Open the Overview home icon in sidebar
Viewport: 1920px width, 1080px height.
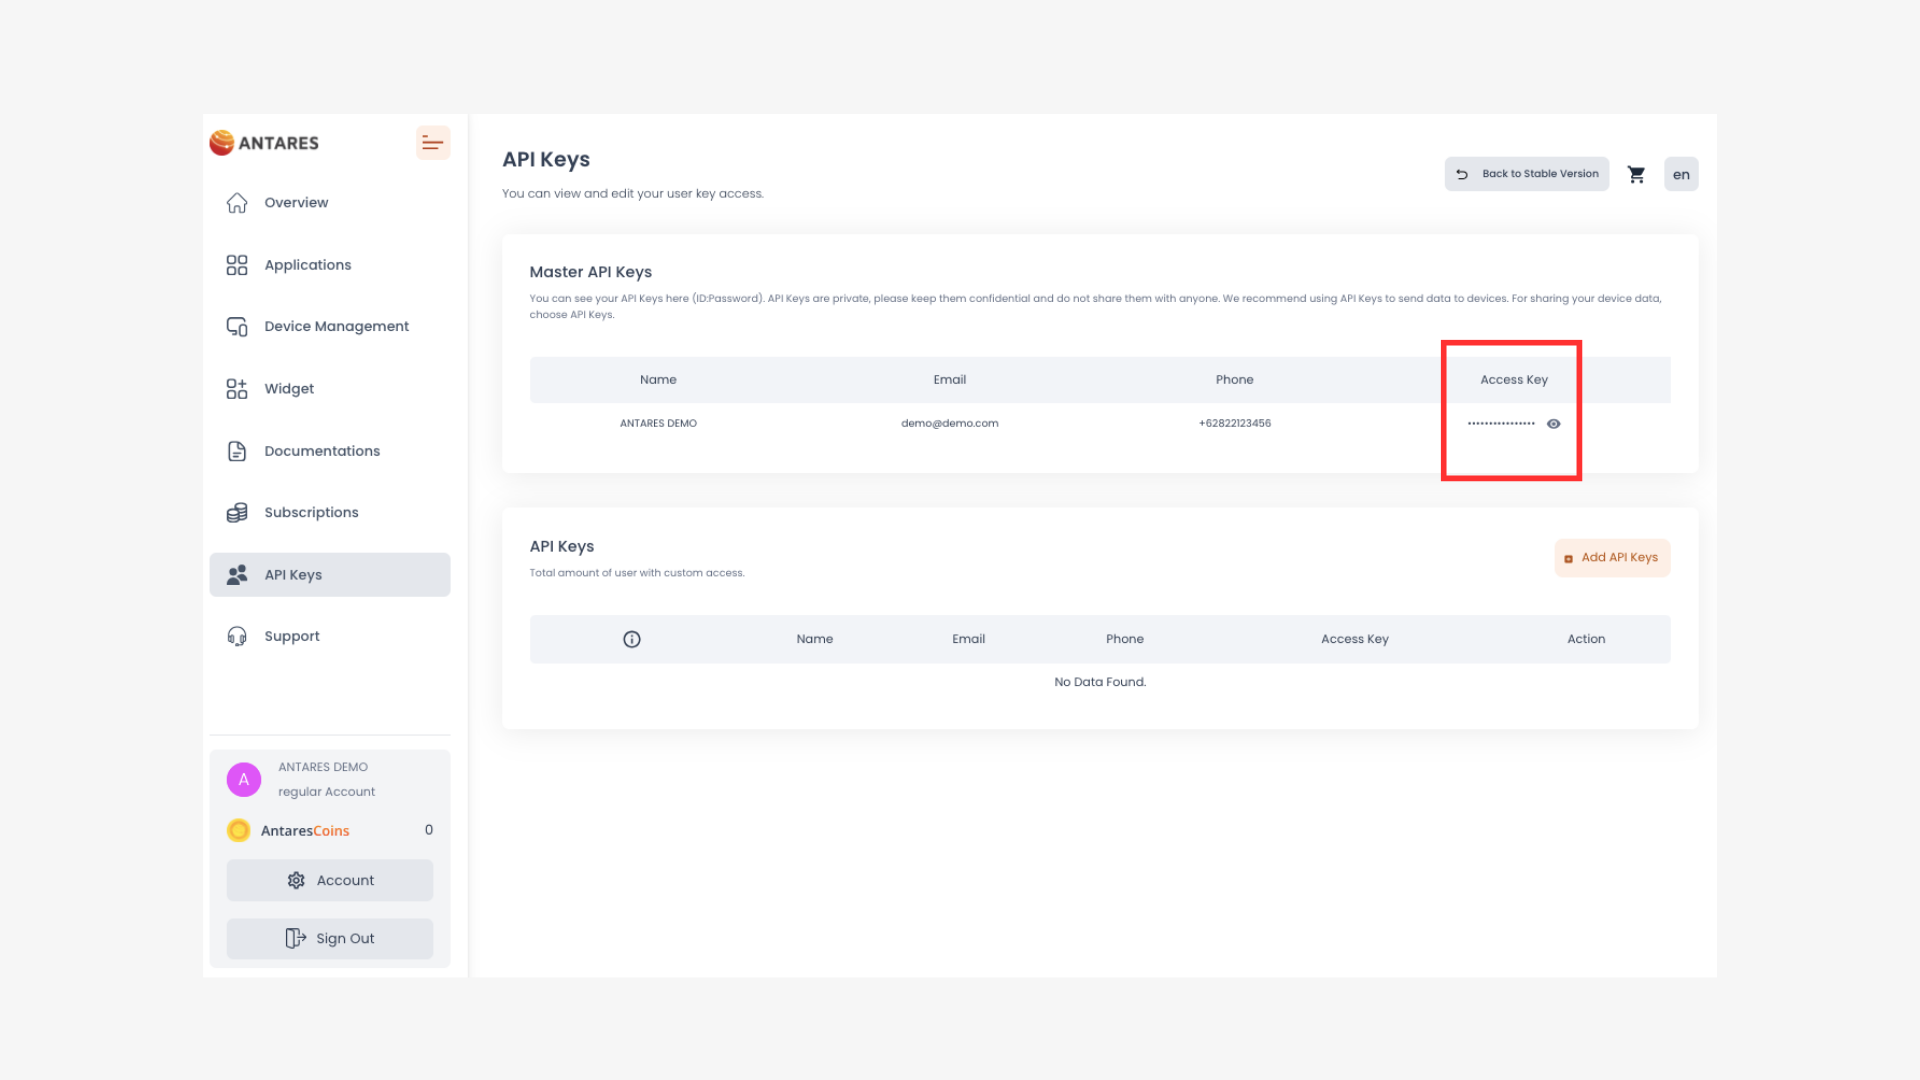(237, 202)
